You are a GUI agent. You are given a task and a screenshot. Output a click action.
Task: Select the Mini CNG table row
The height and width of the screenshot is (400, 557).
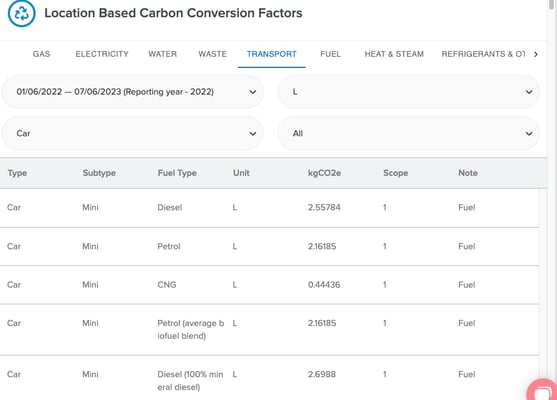click(x=269, y=285)
